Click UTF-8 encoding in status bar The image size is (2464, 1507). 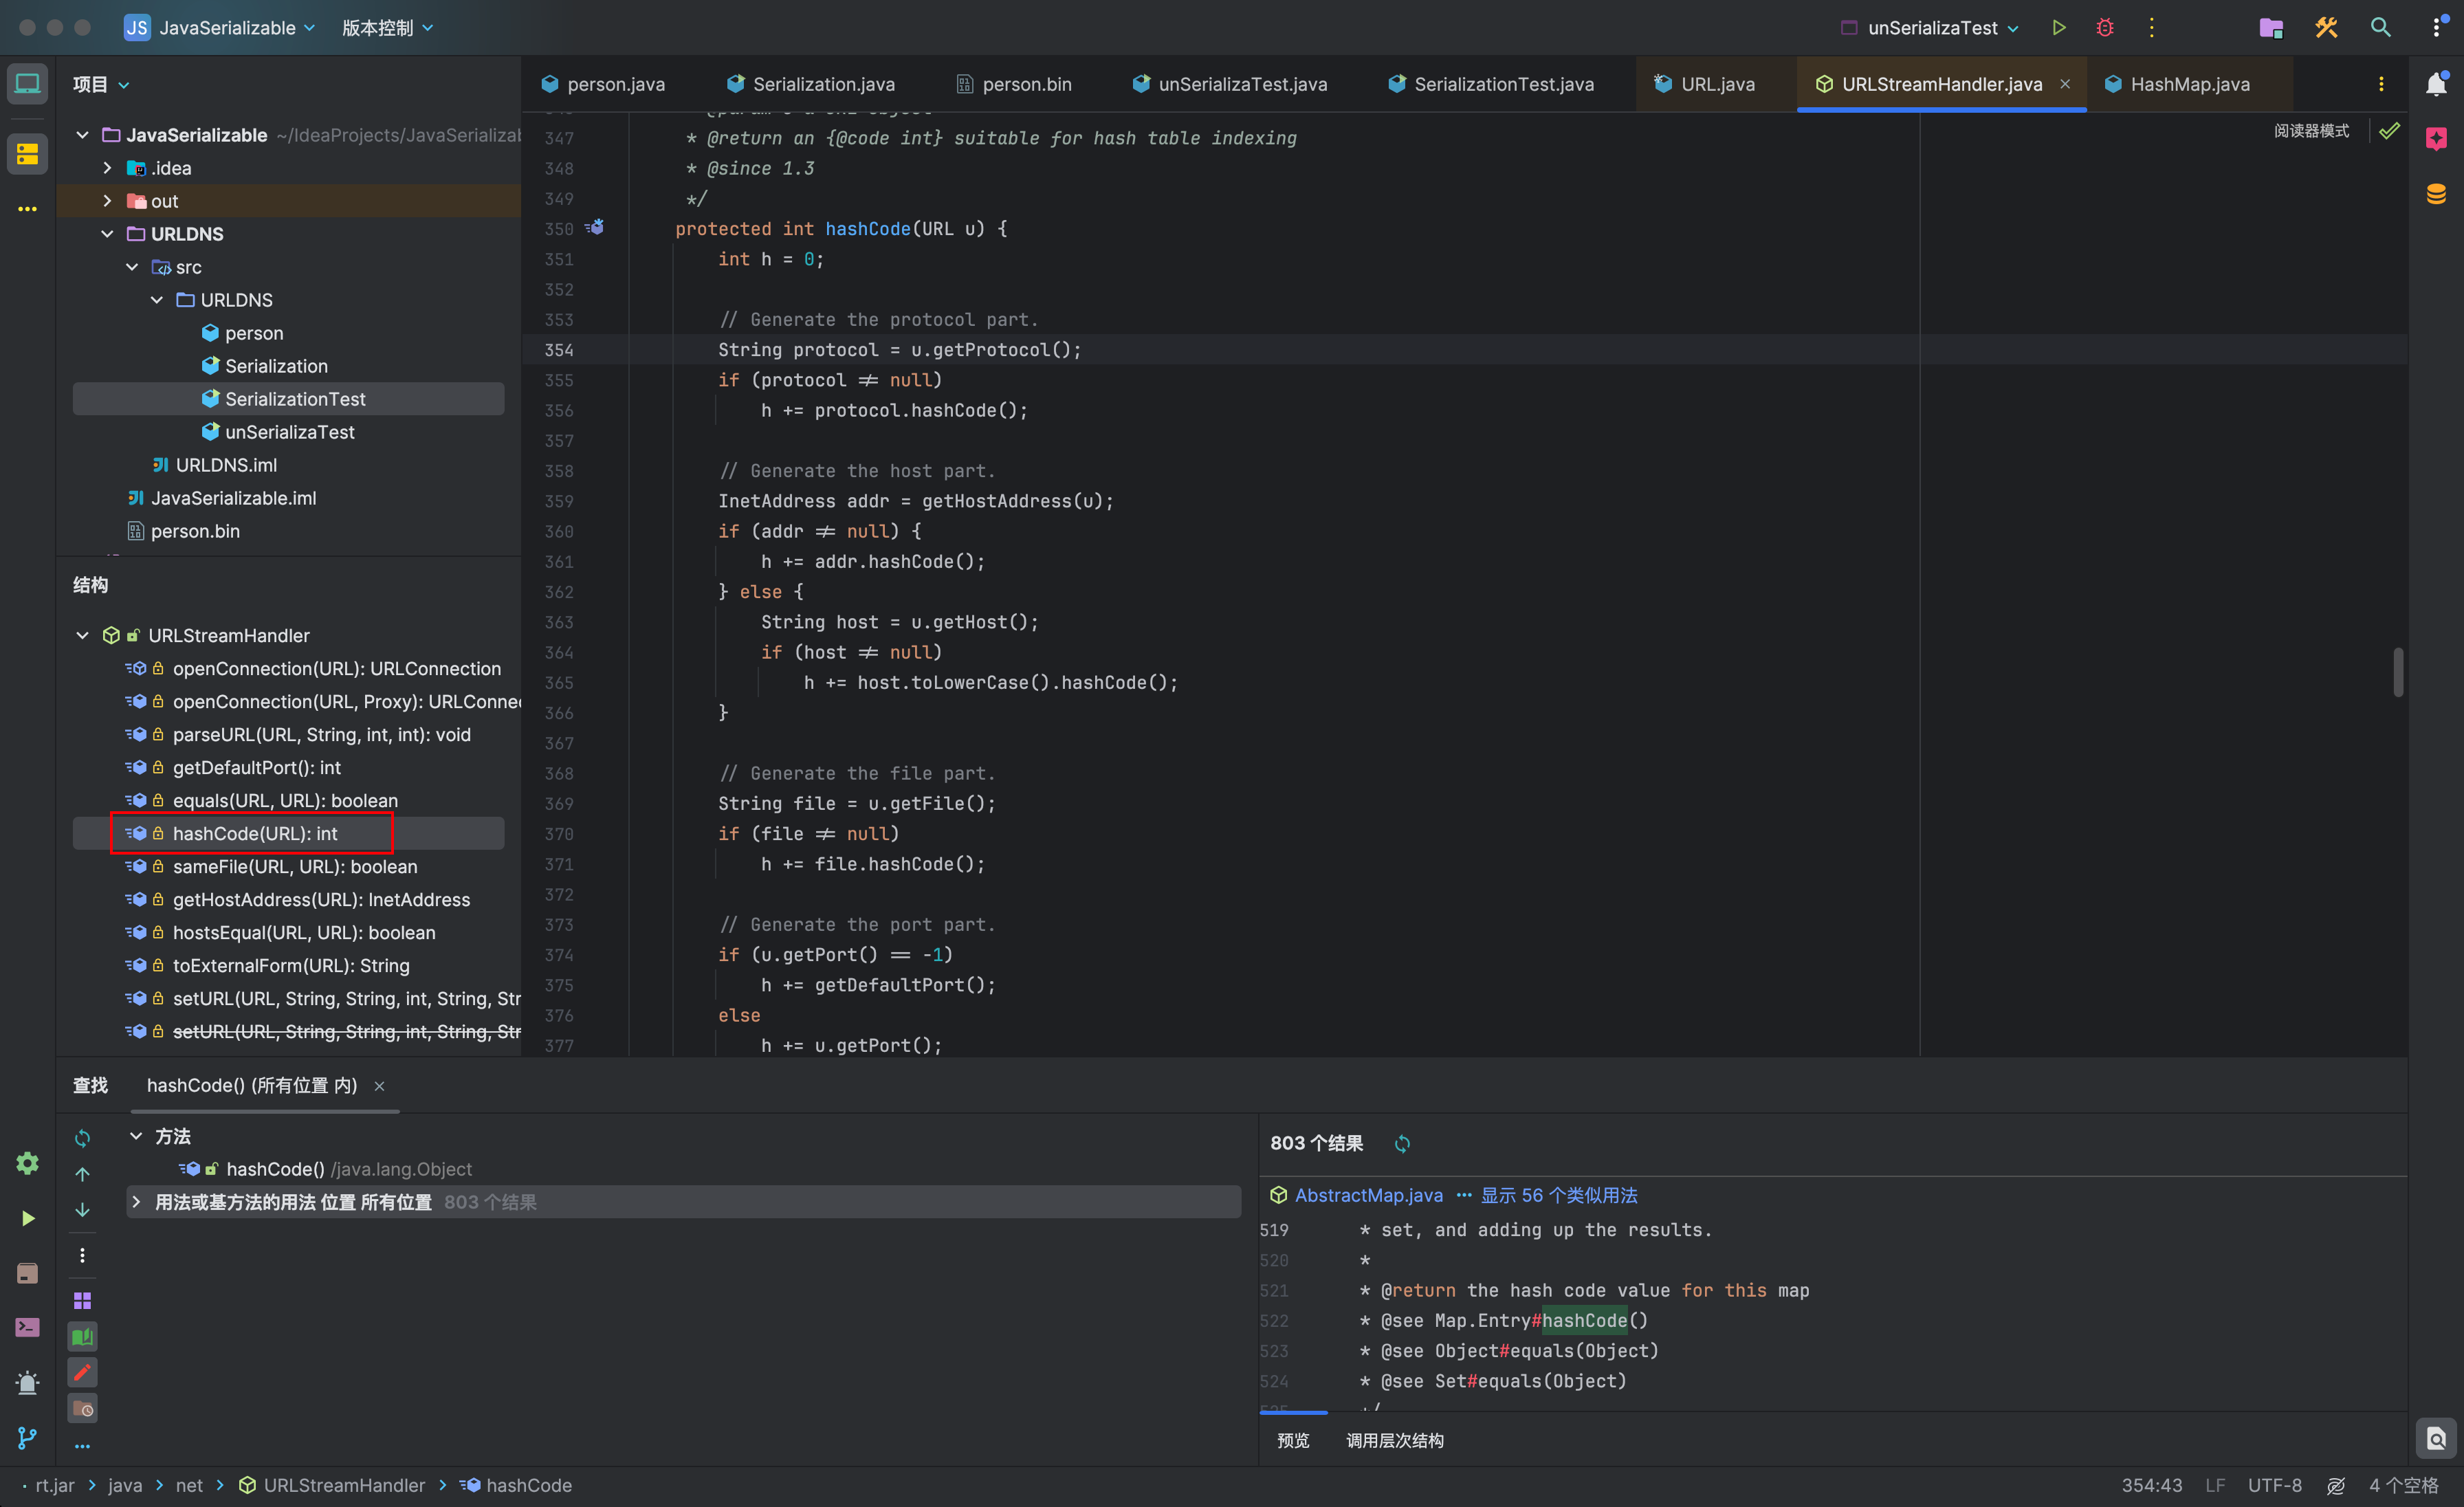pyautogui.click(x=2275, y=1485)
